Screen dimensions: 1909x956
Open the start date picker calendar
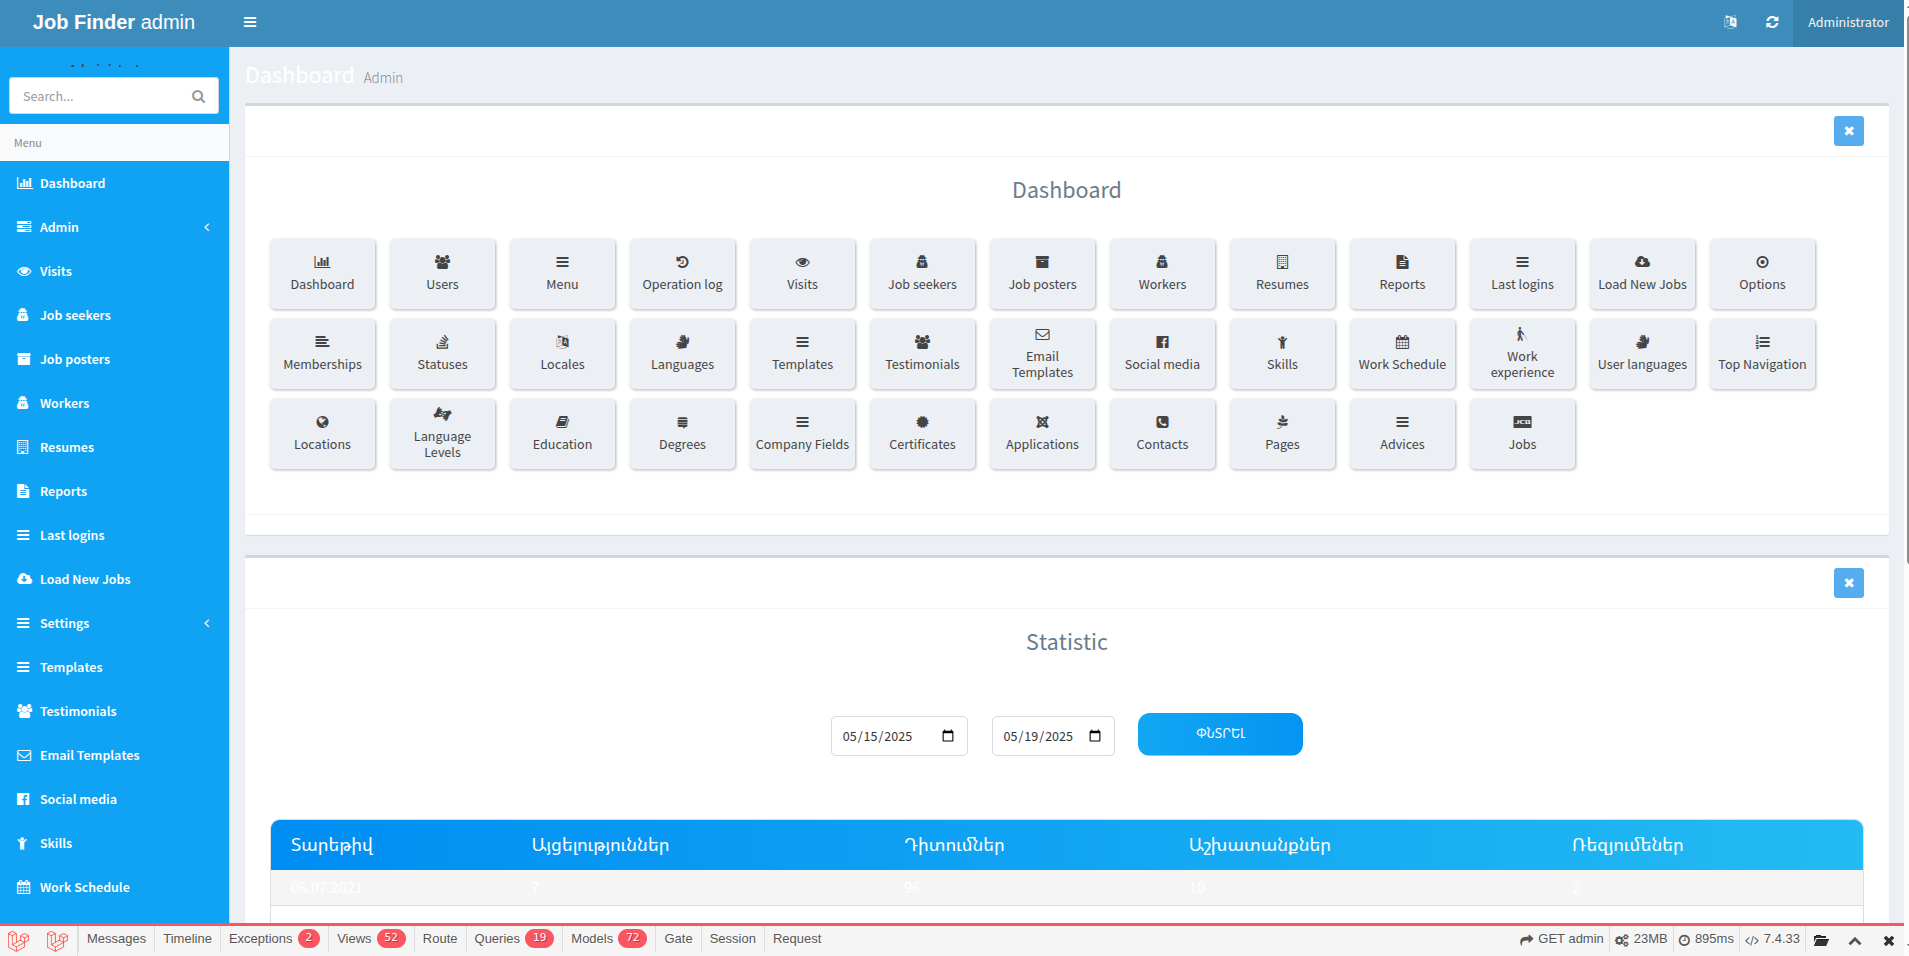(948, 735)
